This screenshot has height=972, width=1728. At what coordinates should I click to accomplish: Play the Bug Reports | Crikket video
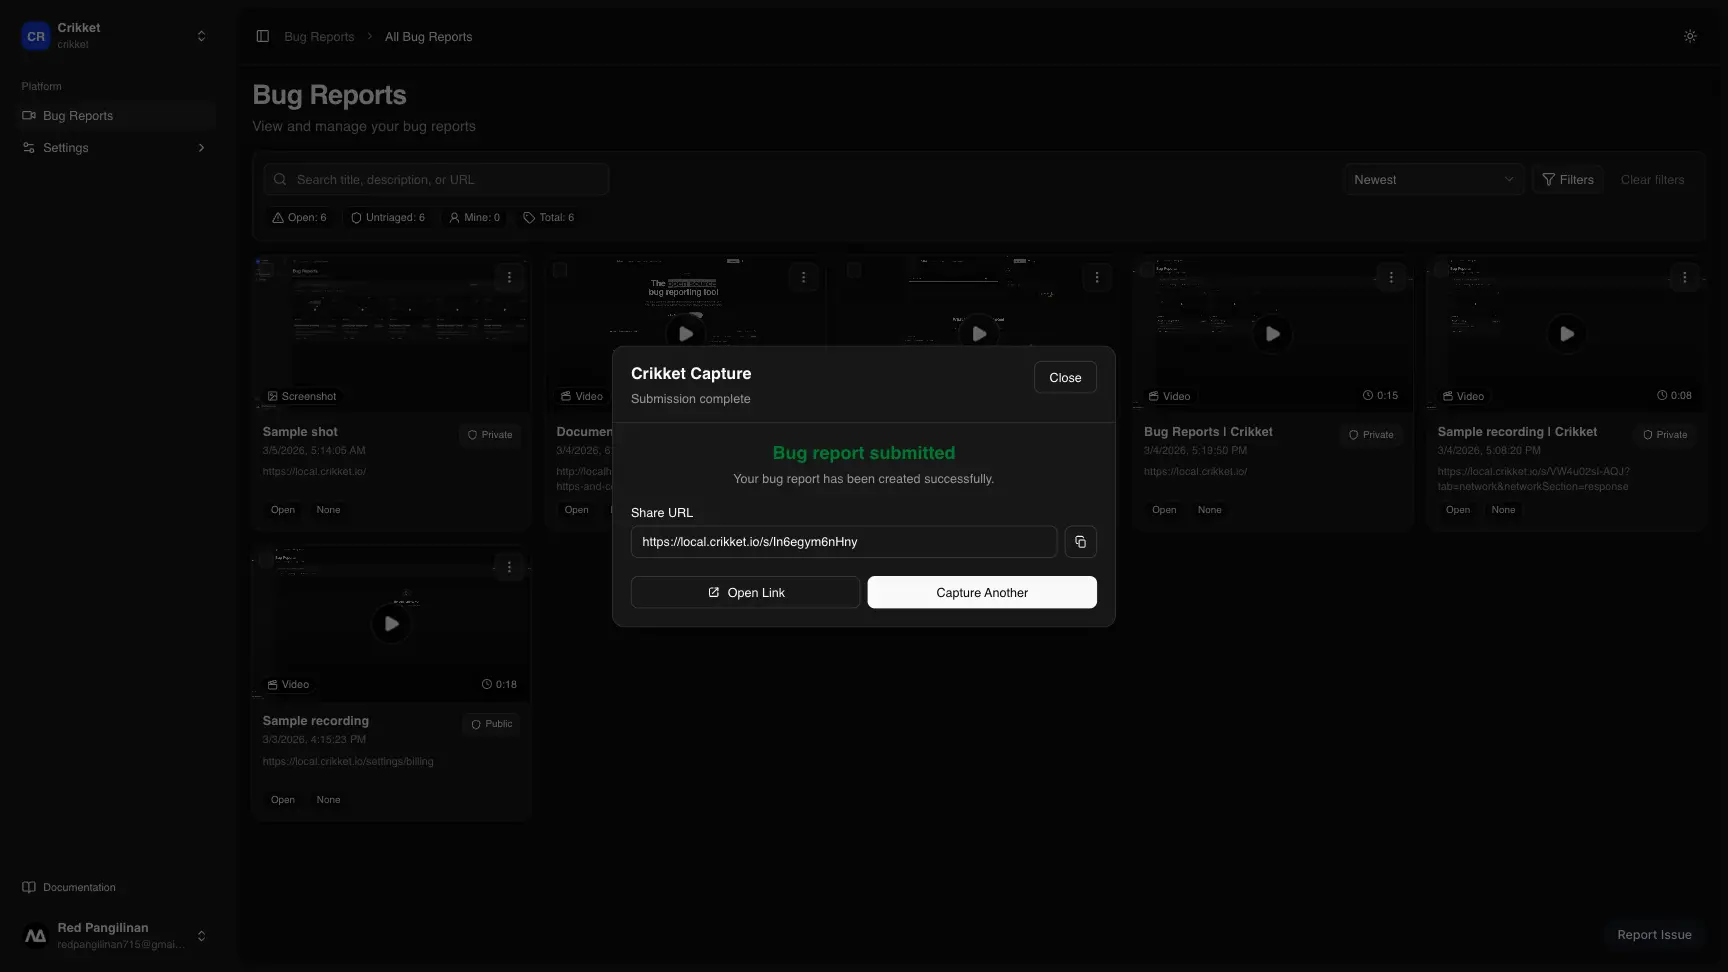(1273, 334)
